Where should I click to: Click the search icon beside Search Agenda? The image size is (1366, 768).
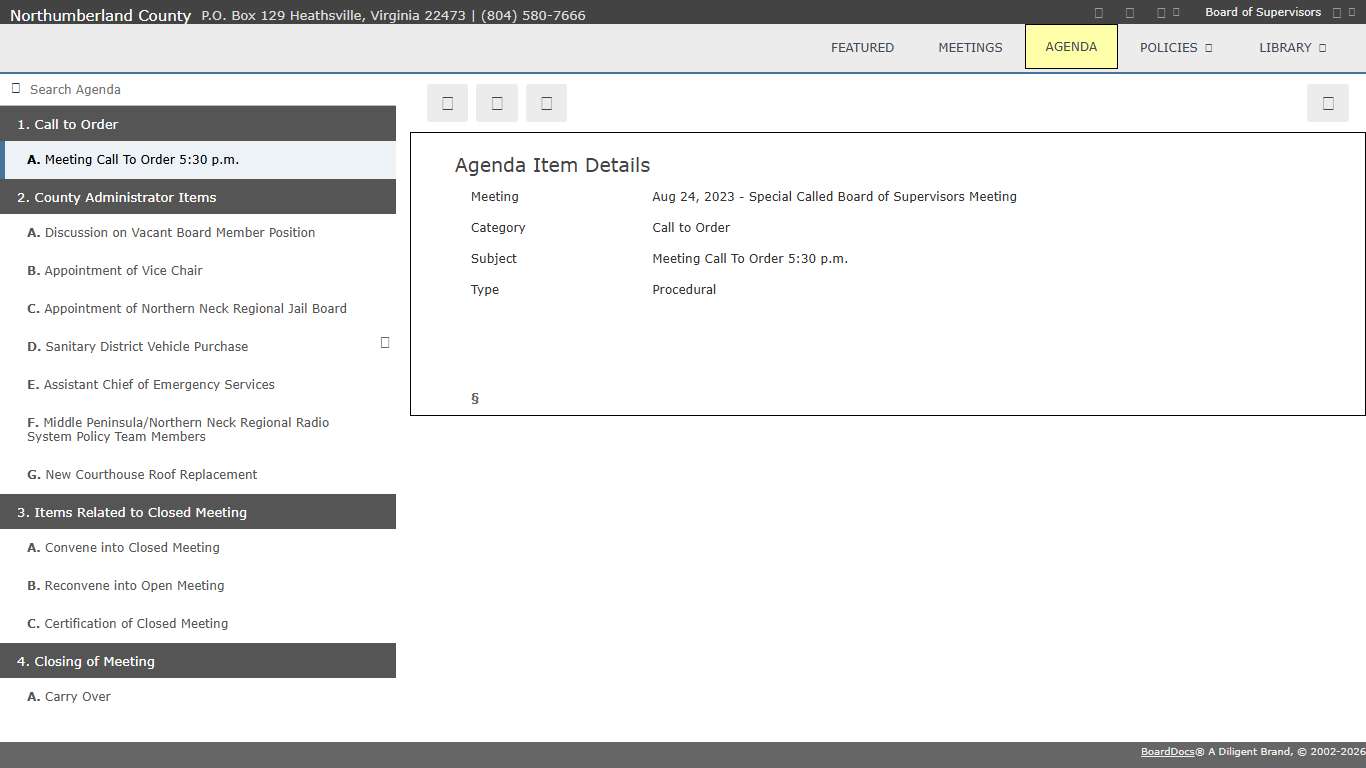[x=15, y=88]
